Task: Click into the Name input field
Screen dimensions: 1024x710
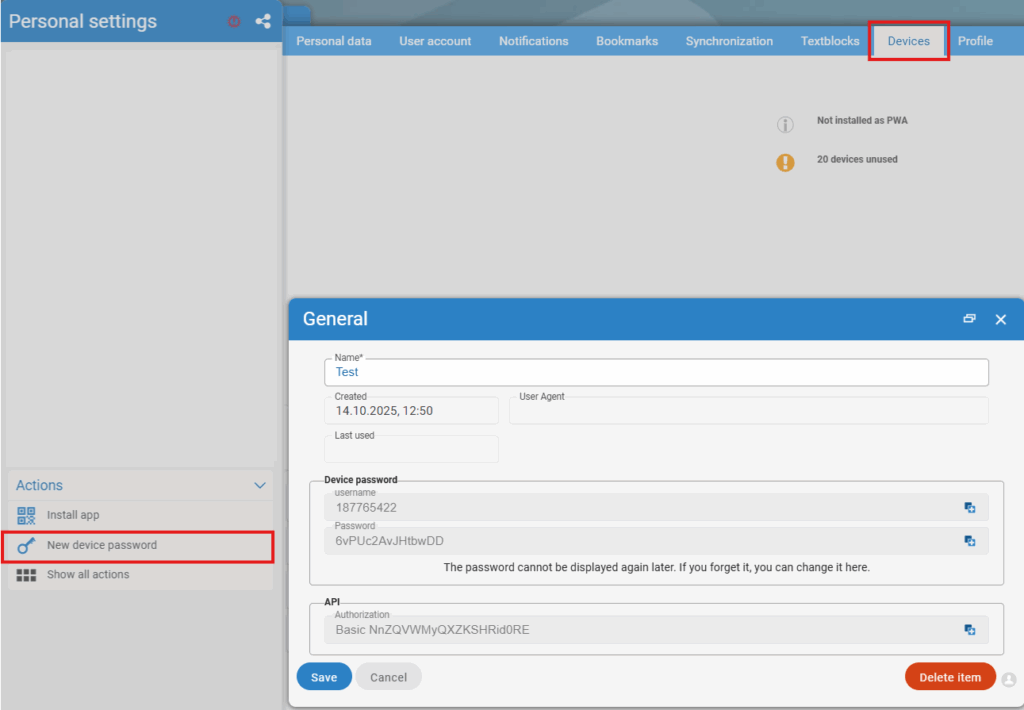Action: [x=656, y=372]
